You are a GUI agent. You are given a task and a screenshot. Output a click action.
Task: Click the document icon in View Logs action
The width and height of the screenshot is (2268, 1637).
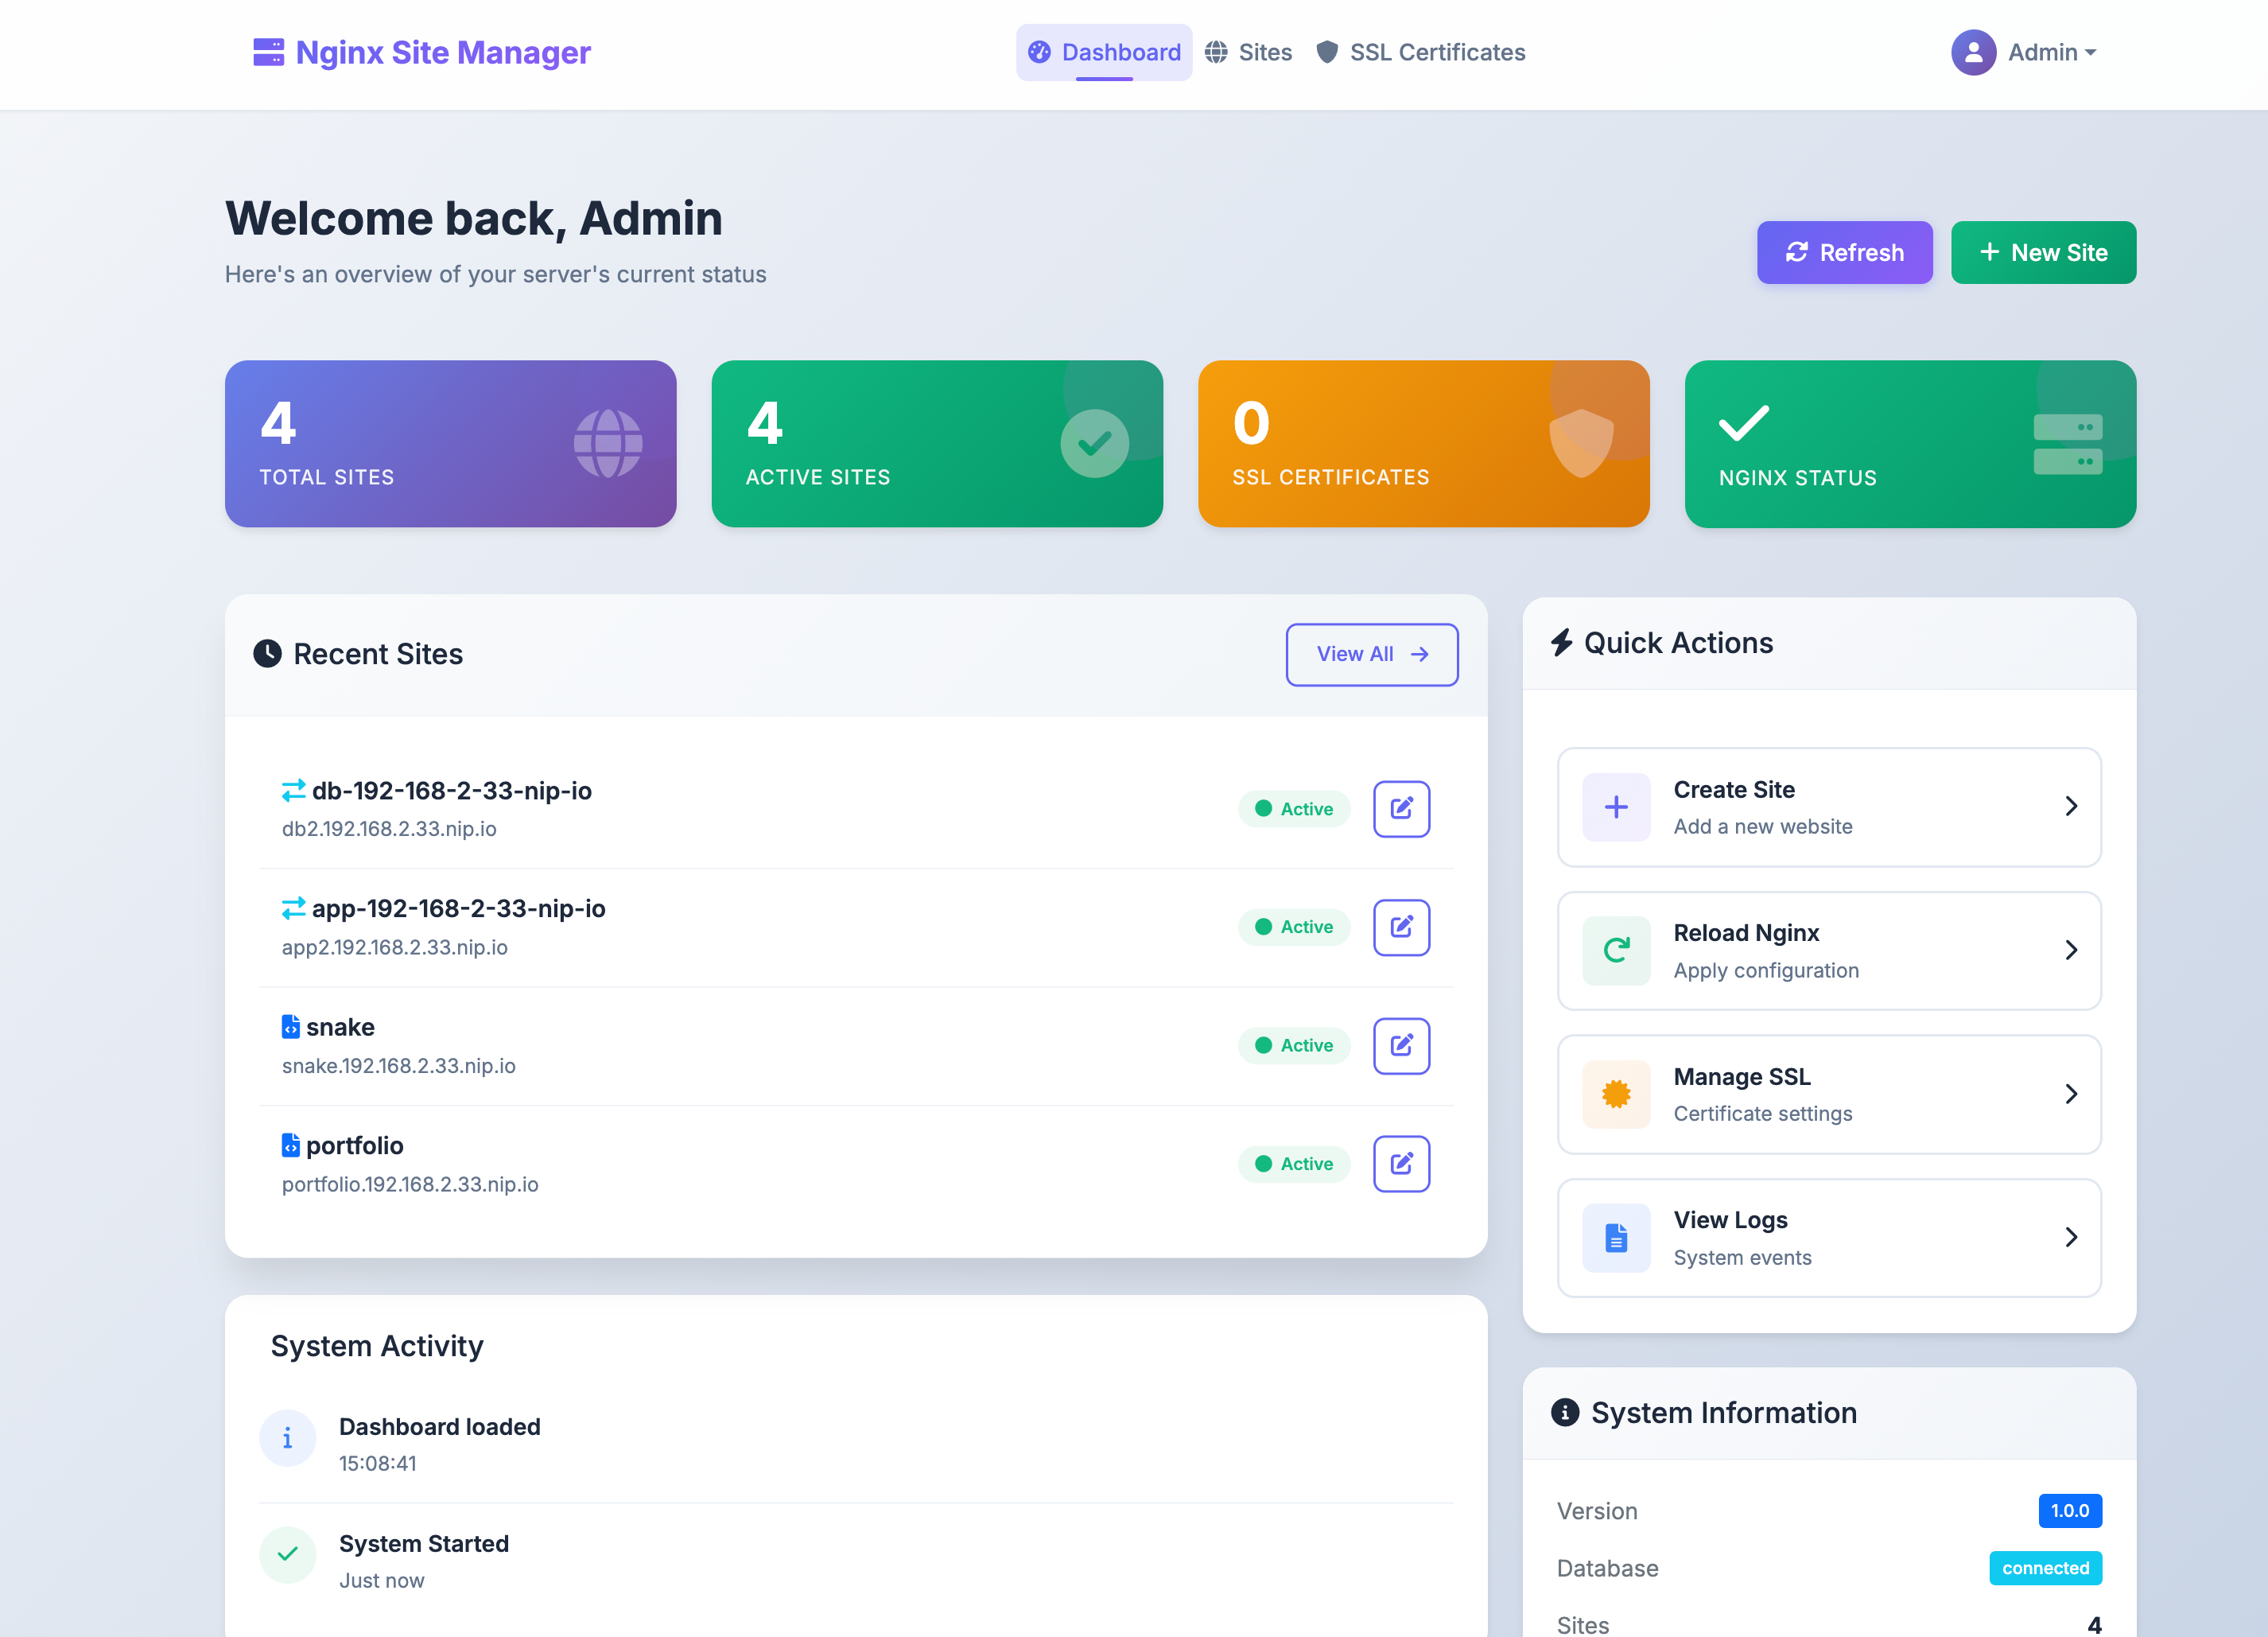1616,1238
